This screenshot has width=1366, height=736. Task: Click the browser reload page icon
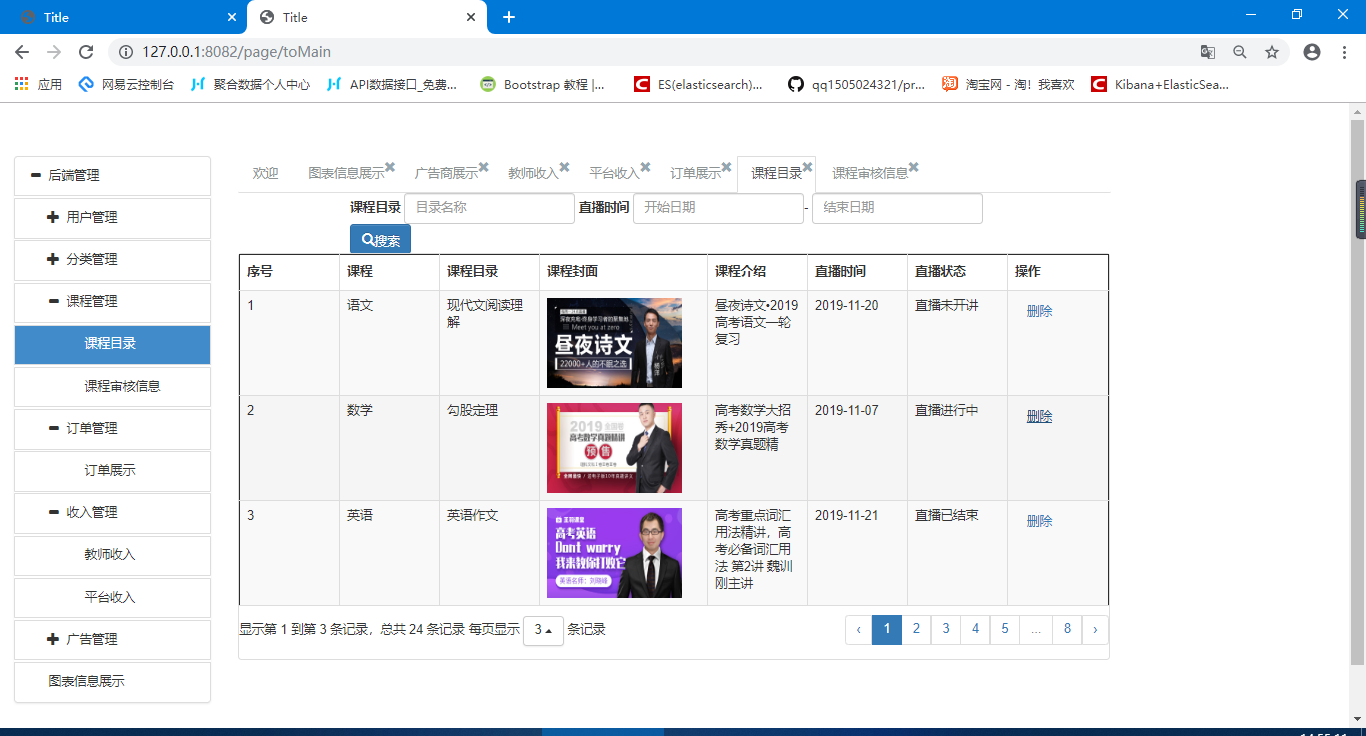[x=86, y=52]
